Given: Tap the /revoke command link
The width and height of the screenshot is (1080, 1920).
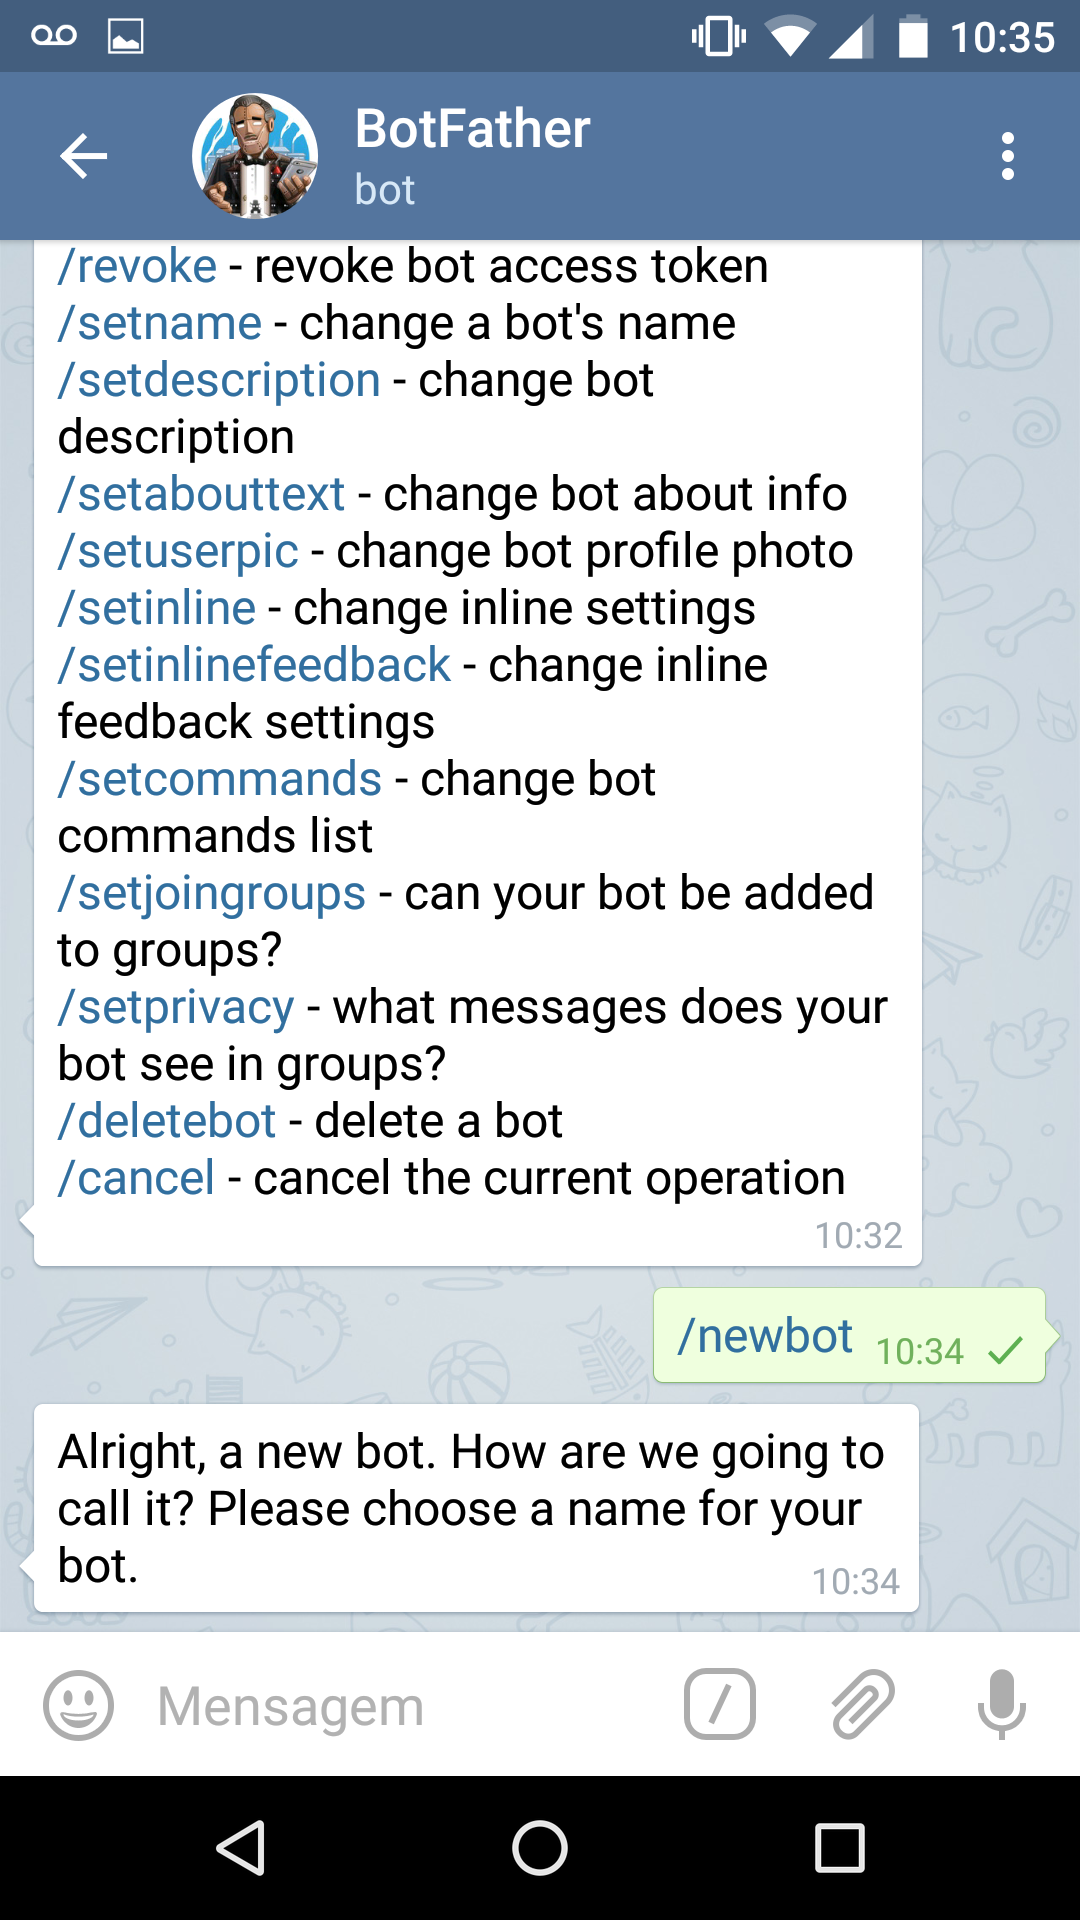Looking at the screenshot, I should point(137,266).
